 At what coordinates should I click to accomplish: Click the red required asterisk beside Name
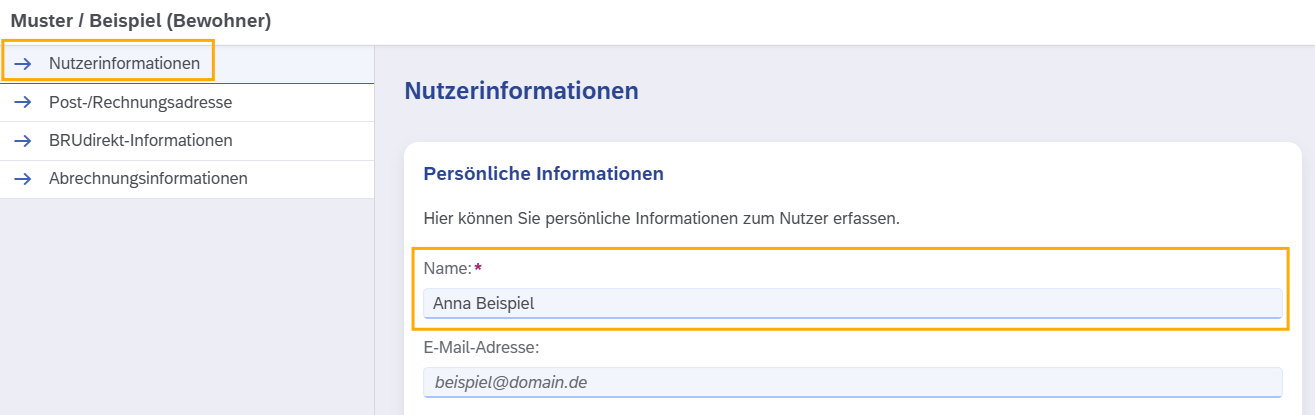point(478,267)
